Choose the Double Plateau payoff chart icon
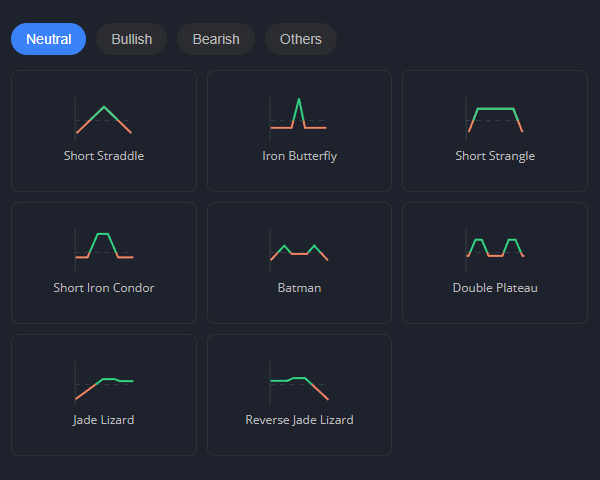 [495, 249]
